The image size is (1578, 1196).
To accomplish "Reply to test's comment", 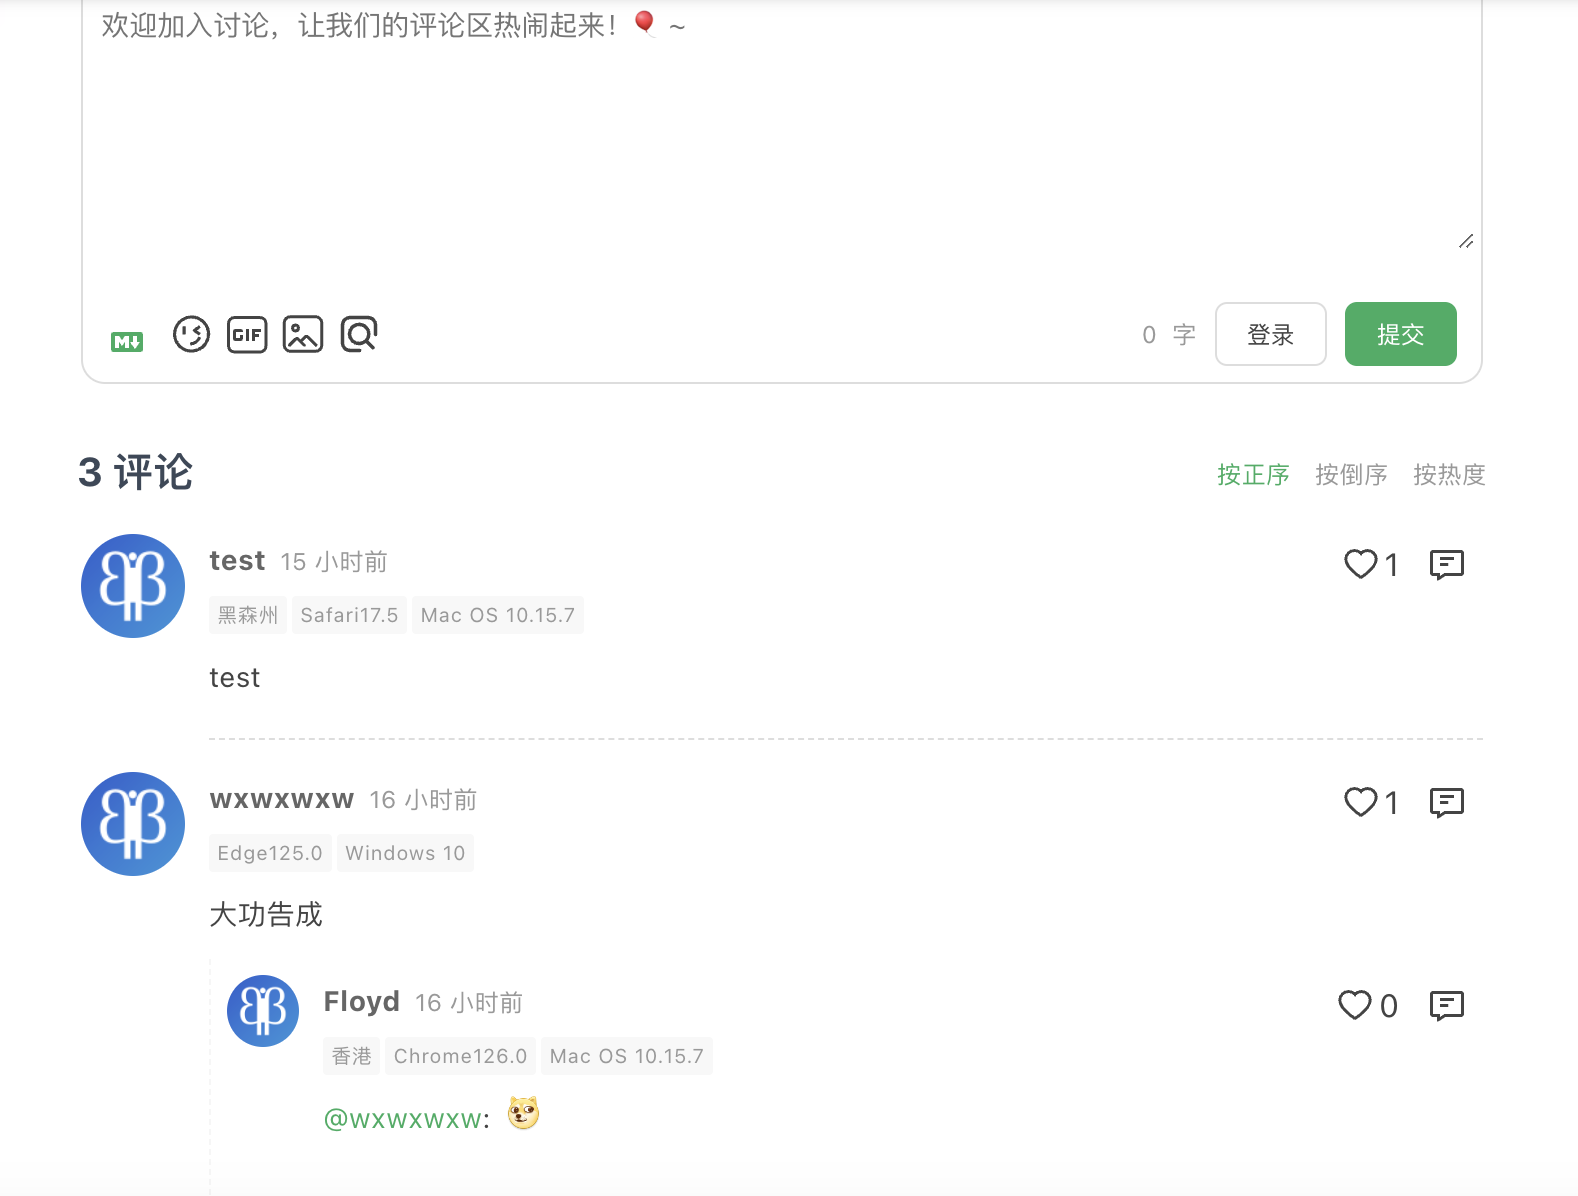I will pos(1447,565).
